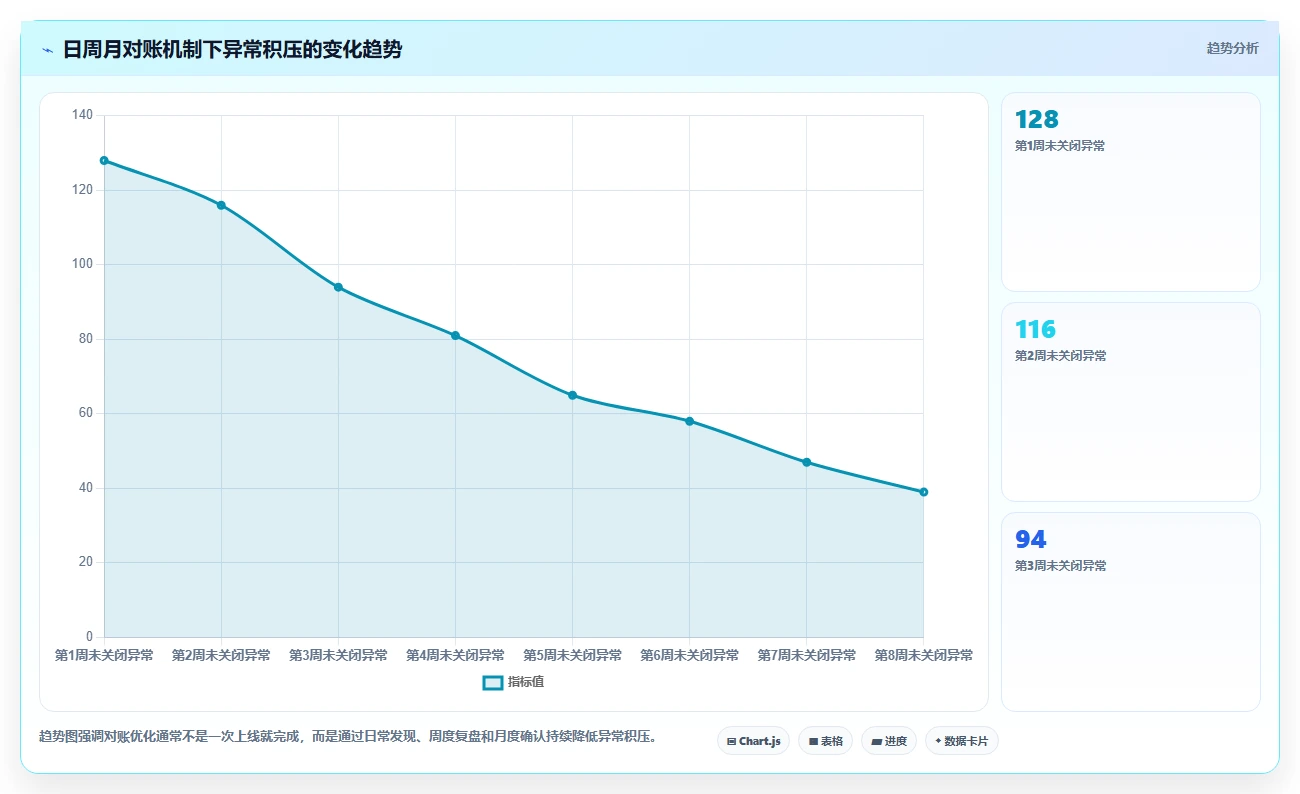The width and height of the screenshot is (1300, 794).
Task: Click x-axis label 第8周未关闭异常
Action: [923, 655]
